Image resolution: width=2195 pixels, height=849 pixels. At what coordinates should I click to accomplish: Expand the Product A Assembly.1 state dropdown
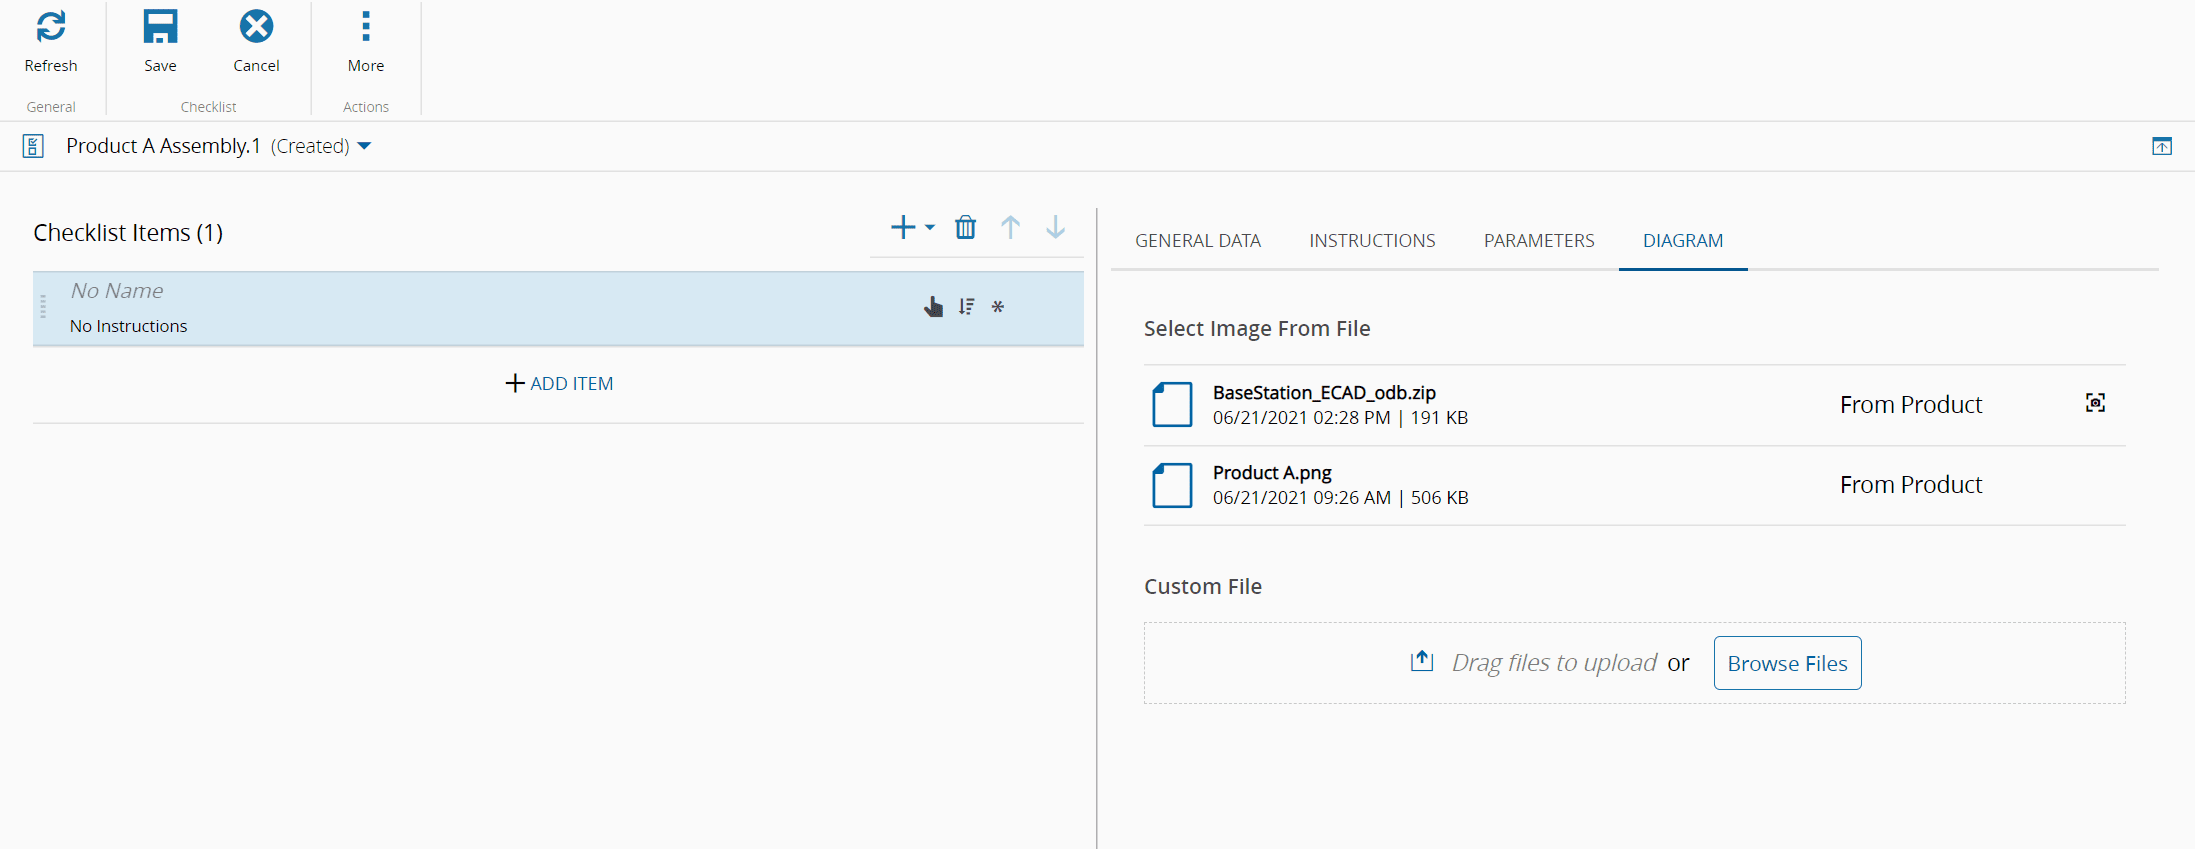[364, 146]
